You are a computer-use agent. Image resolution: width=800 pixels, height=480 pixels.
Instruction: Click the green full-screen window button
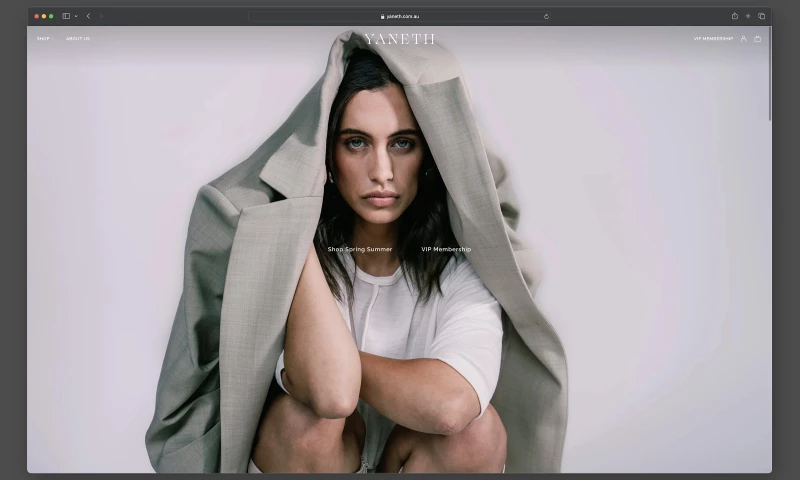51,16
